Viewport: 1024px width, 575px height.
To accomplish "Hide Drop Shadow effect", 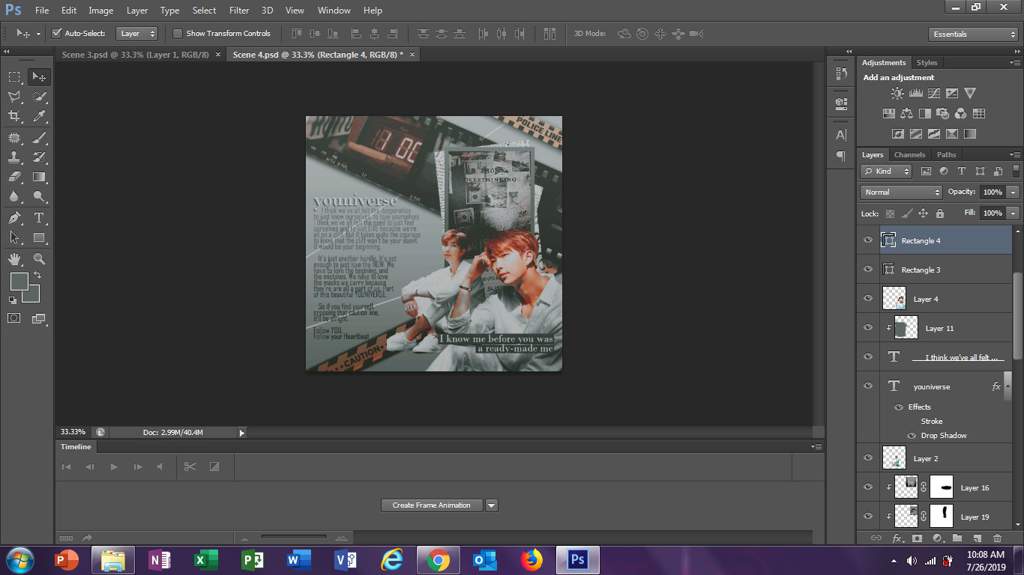I will coord(912,436).
